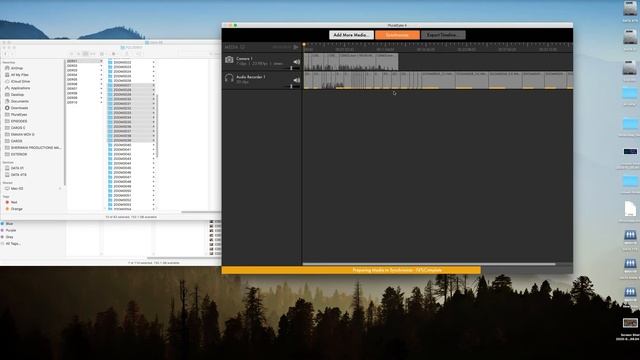Open the EXTERIOR folder in the Finder sidebar
Screen dimensions: 640x360
[18, 154]
